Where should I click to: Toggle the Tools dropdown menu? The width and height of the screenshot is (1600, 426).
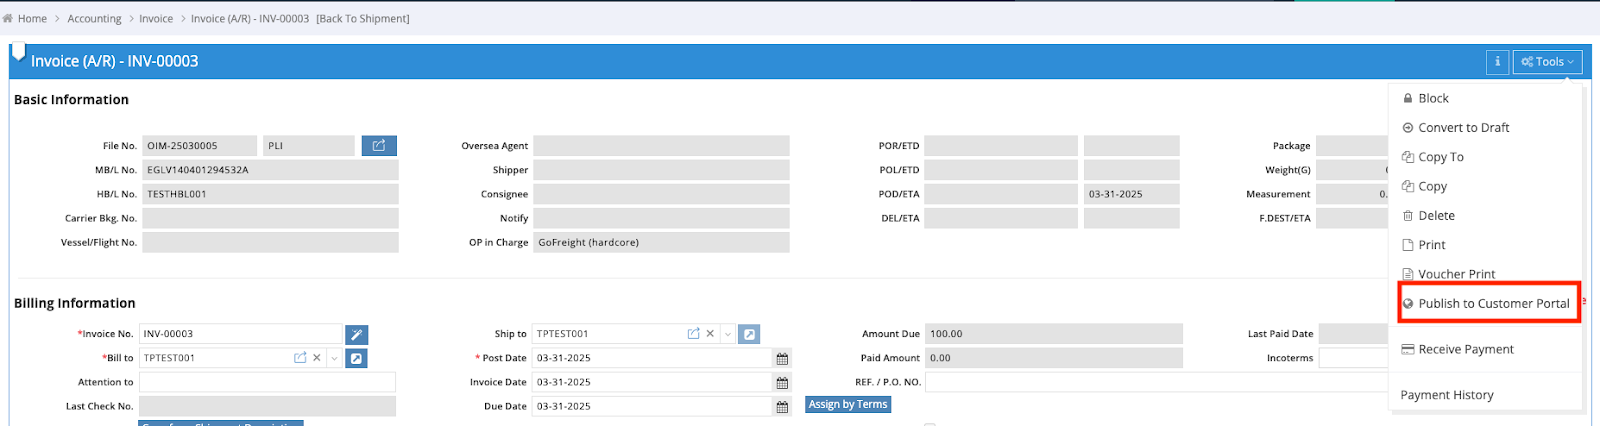click(x=1547, y=62)
